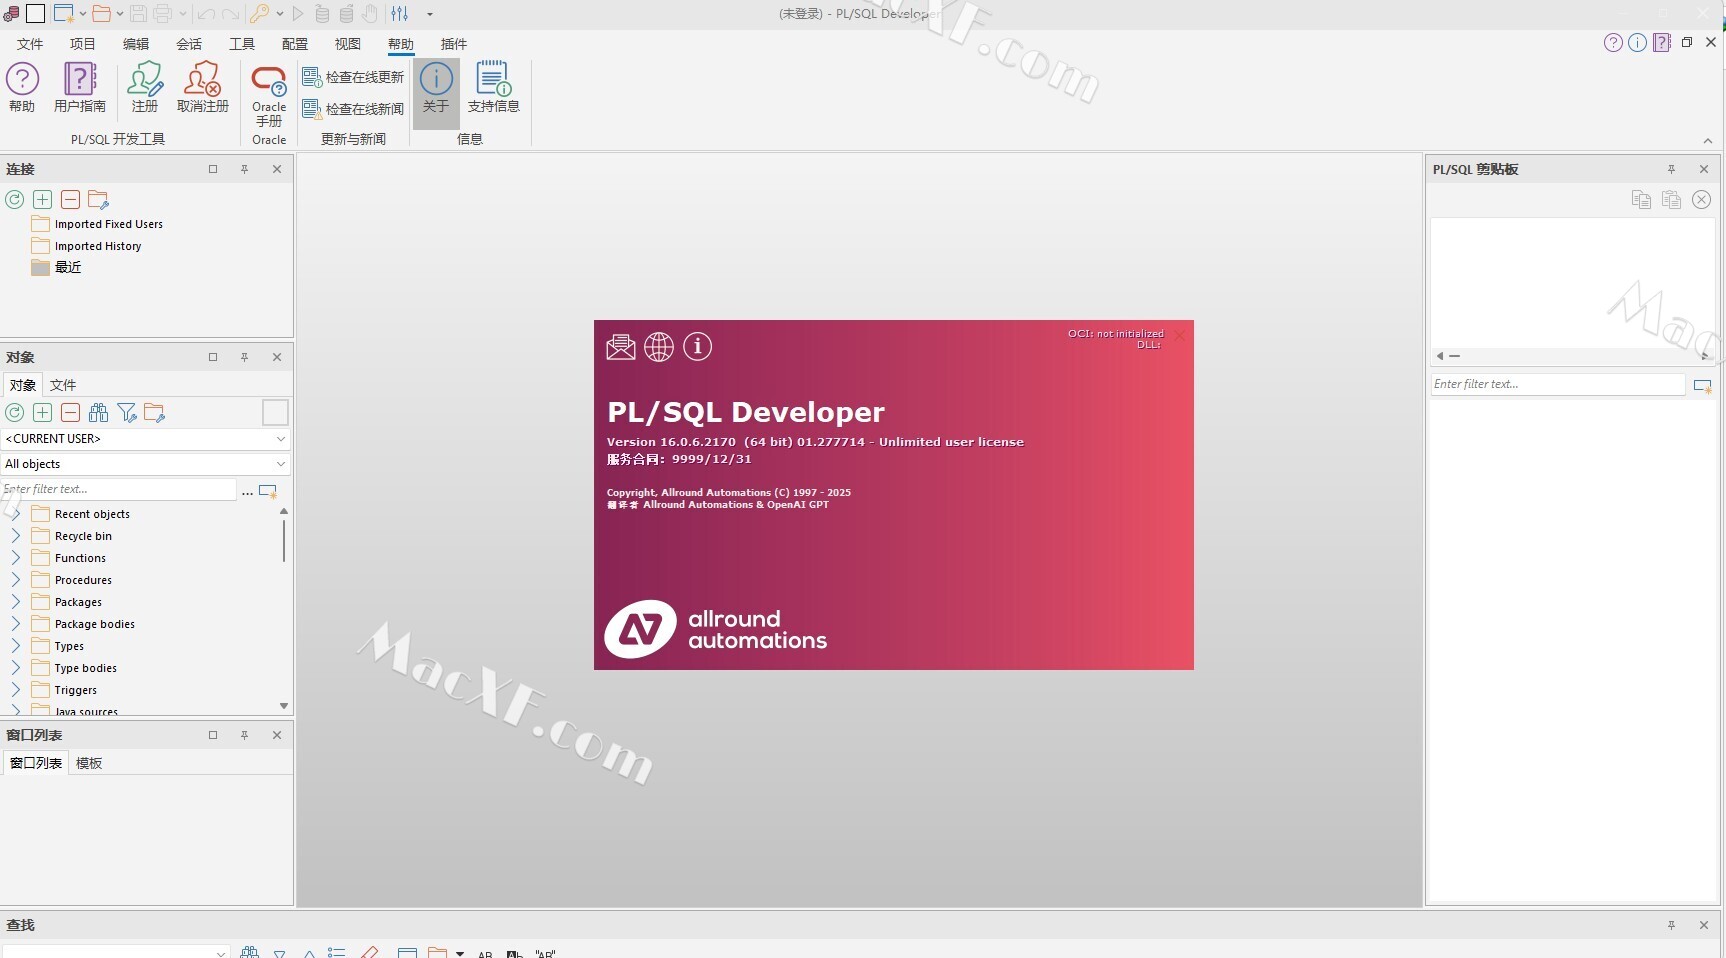Add a connection with the plus icon in 连接
The height and width of the screenshot is (958, 1726).
pyautogui.click(x=43, y=200)
